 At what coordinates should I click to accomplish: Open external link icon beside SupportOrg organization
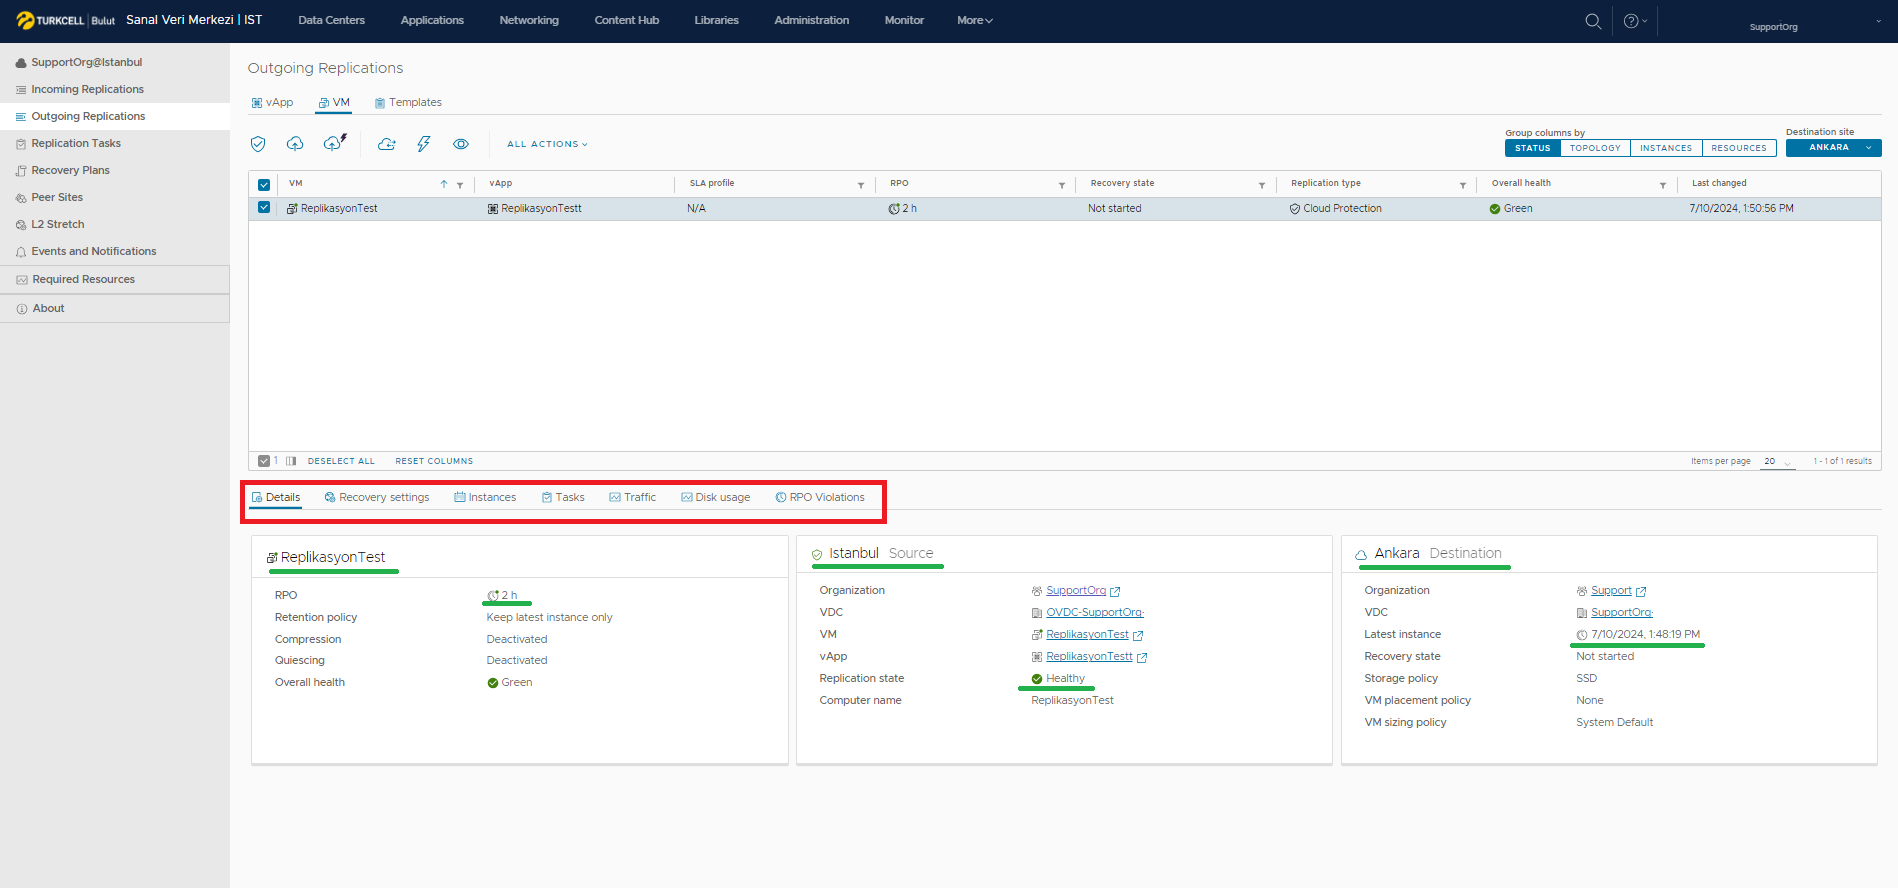pyautogui.click(x=1115, y=592)
